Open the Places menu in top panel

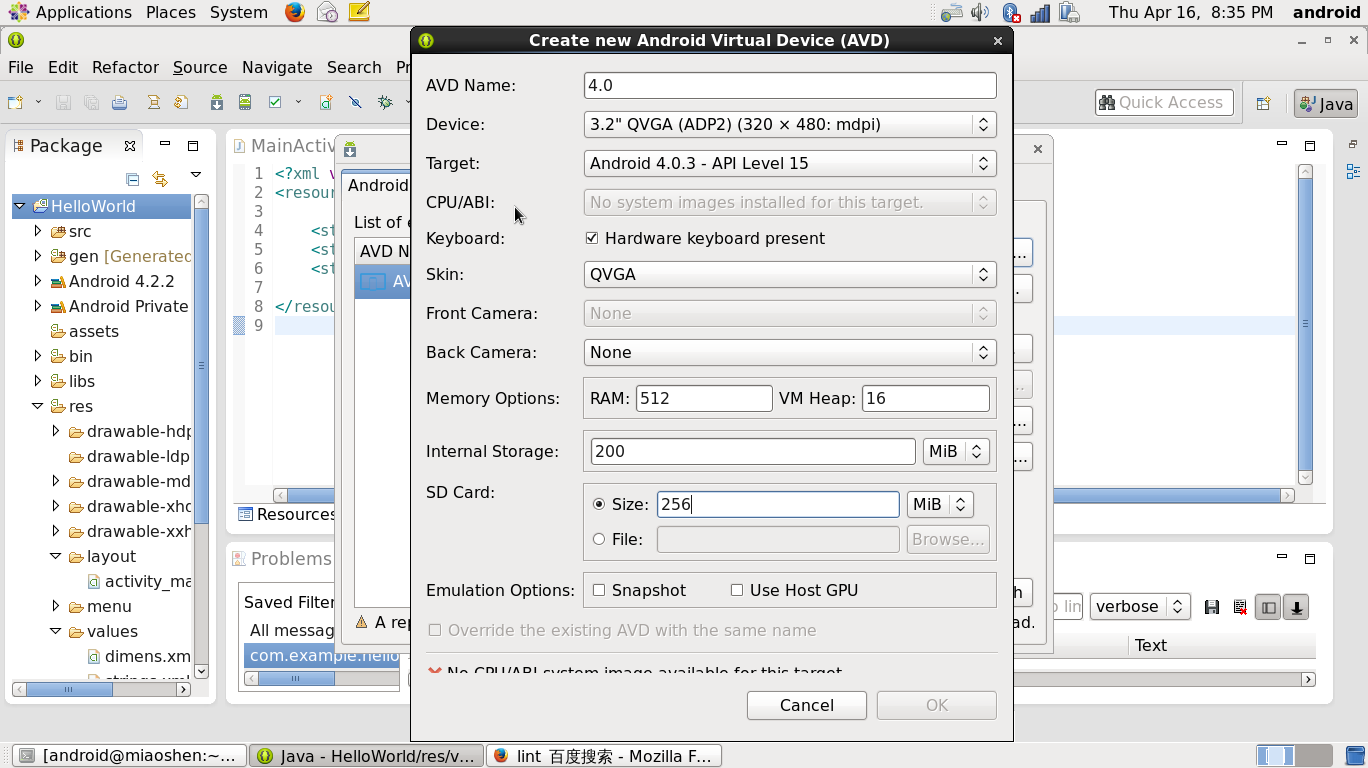[x=171, y=12]
